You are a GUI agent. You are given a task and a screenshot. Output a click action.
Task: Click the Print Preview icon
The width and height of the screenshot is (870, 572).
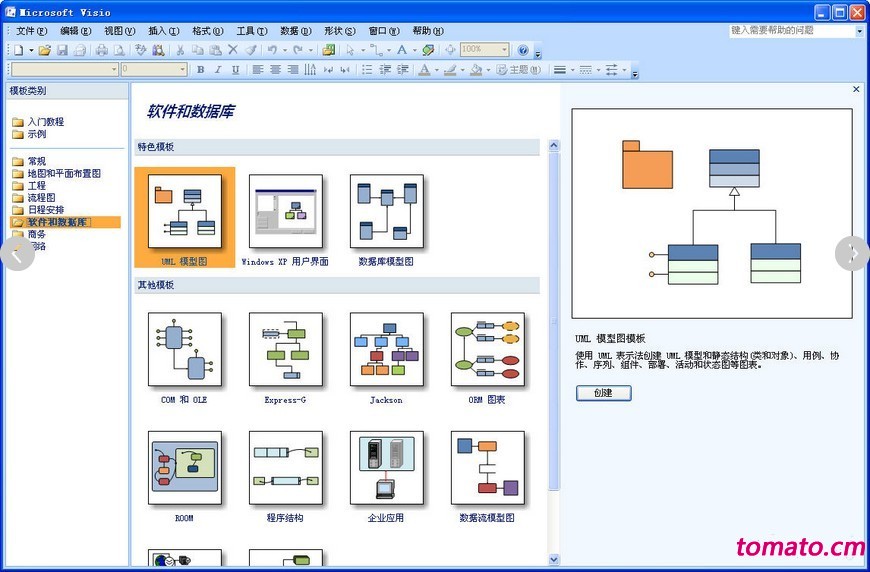tap(119, 50)
